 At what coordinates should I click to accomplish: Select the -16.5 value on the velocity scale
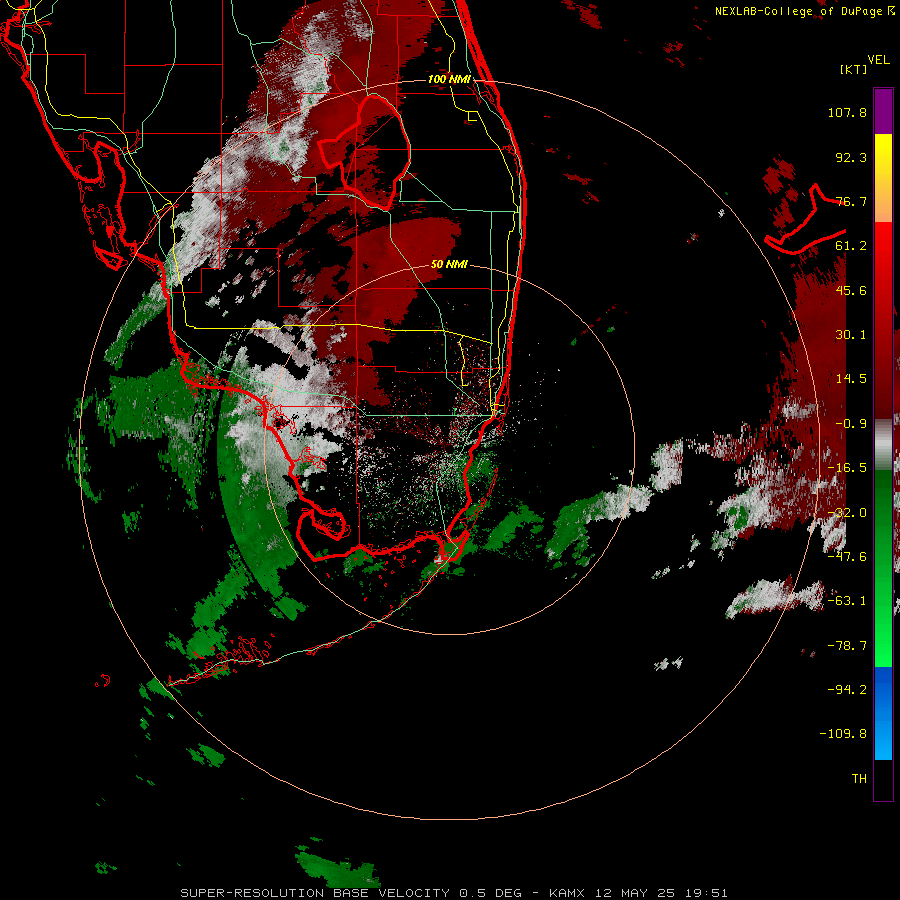tap(847, 468)
